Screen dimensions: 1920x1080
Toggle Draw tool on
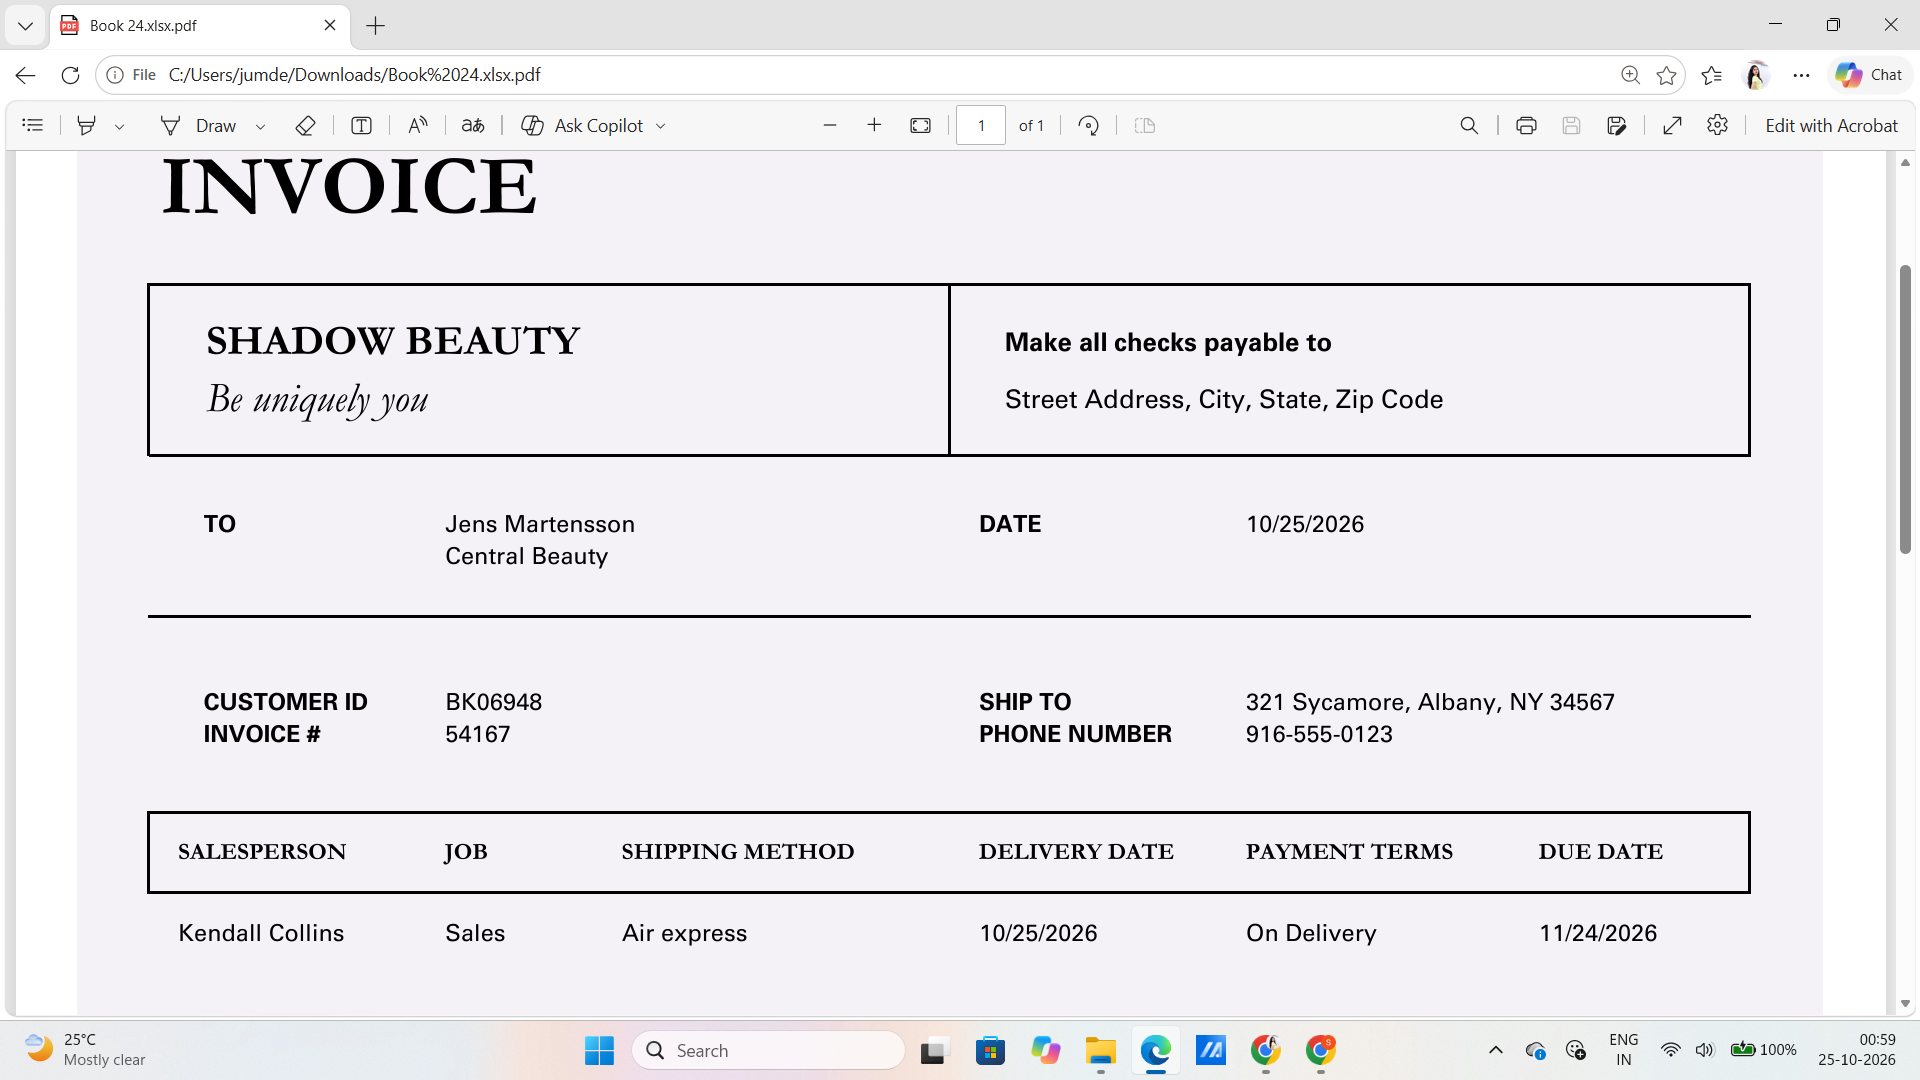coord(198,125)
